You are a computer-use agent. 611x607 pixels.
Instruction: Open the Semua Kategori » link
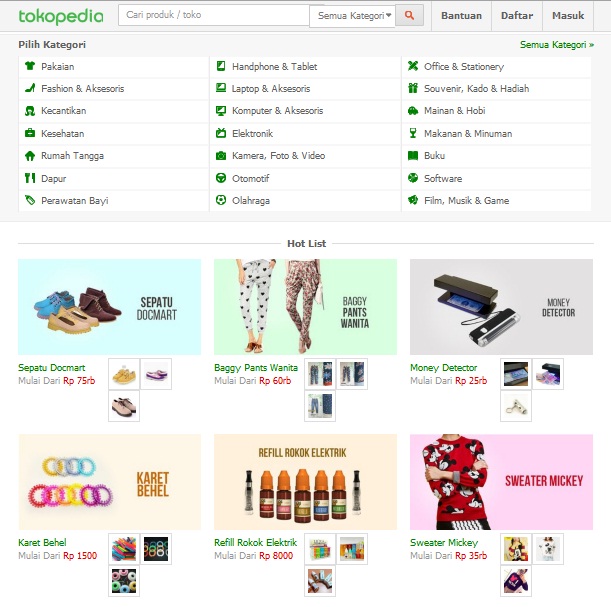[557, 45]
